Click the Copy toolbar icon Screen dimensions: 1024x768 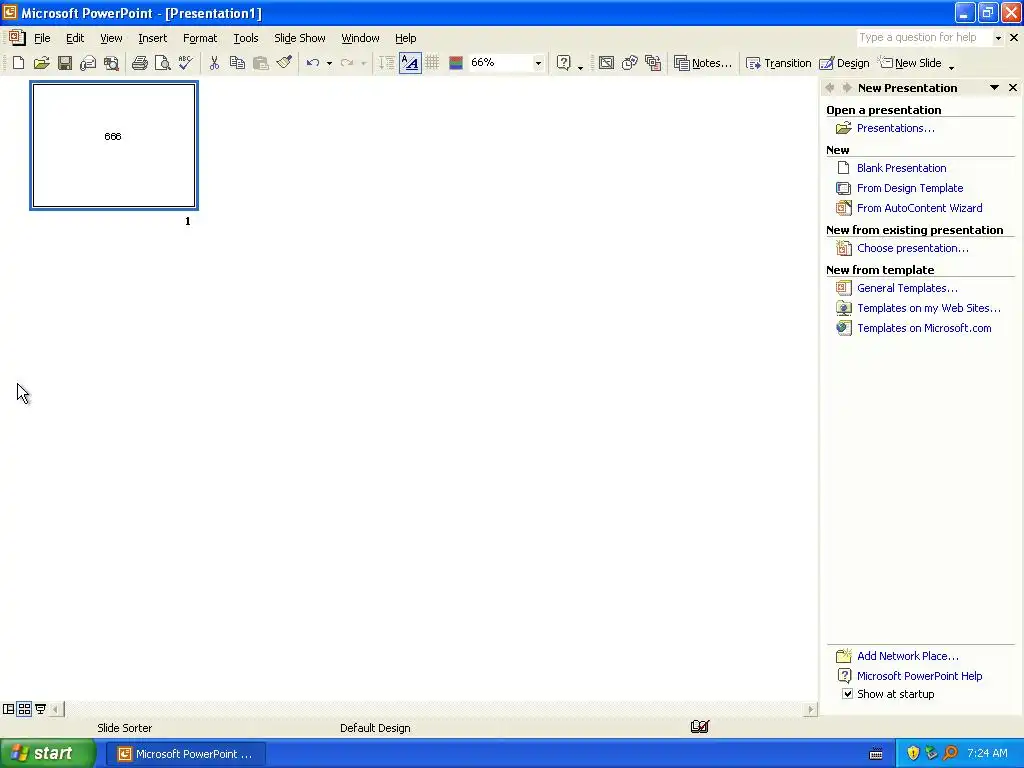(237, 63)
